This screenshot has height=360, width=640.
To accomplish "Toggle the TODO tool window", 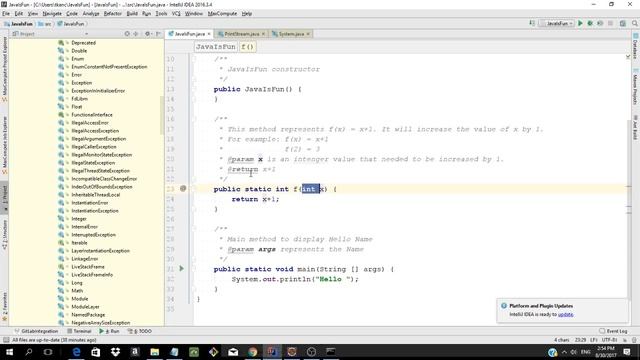I will pyautogui.click(x=139, y=331).
